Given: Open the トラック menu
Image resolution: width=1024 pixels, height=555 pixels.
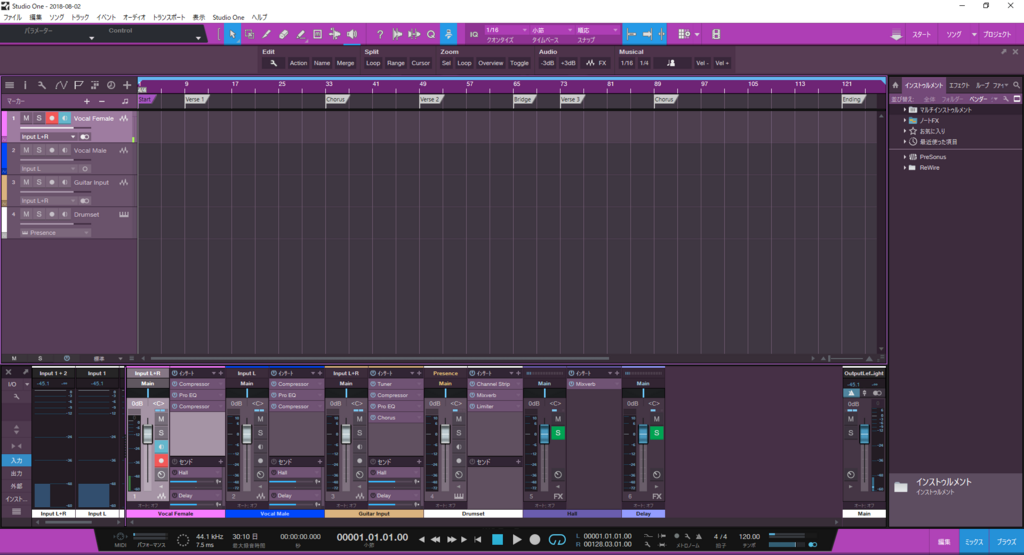Looking at the screenshot, I should point(80,17).
